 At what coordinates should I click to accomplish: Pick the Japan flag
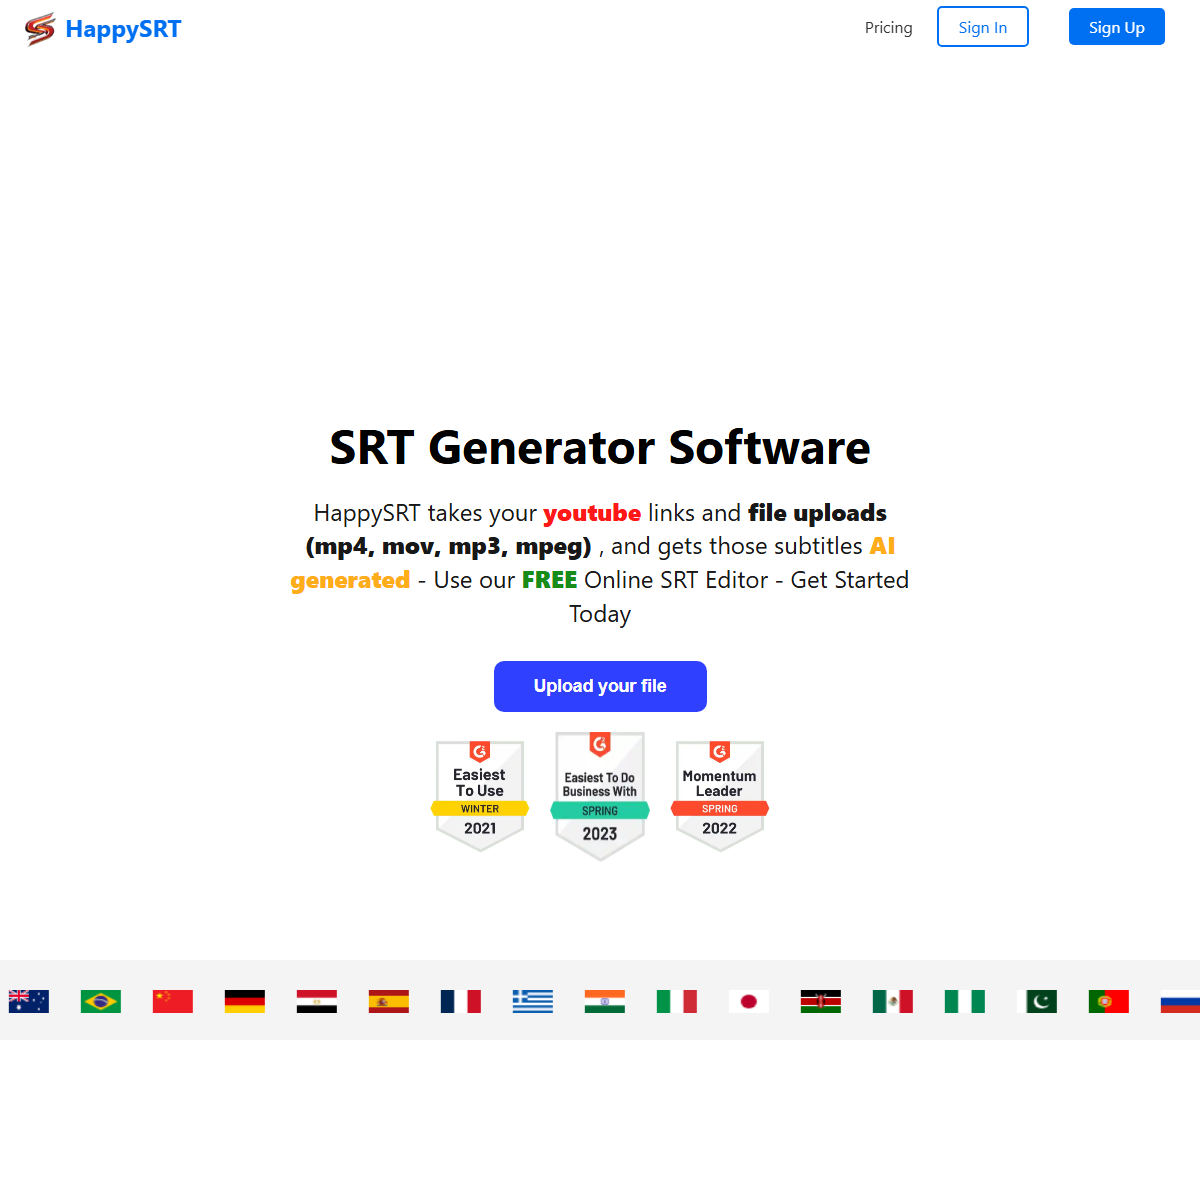coord(749,1001)
